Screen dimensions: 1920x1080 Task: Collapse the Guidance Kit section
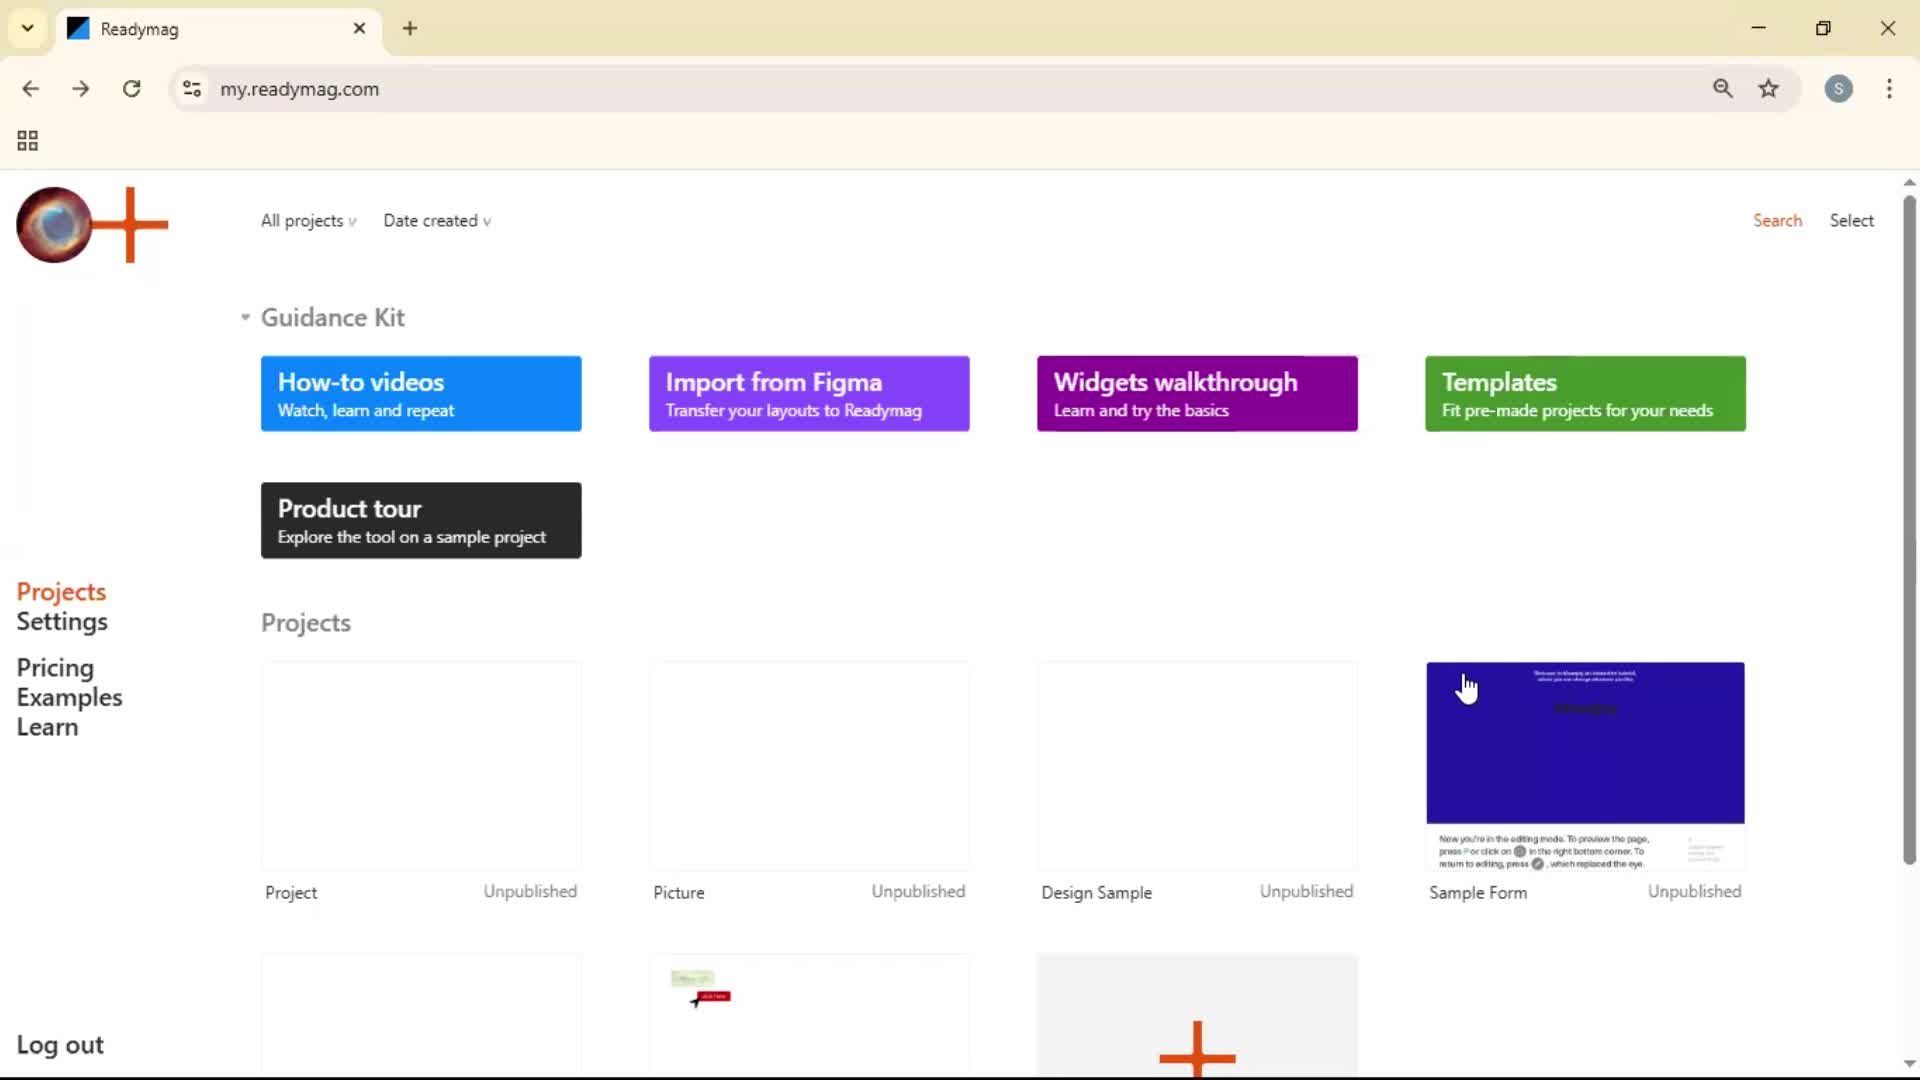pyautogui.click(x=244, y=317)
